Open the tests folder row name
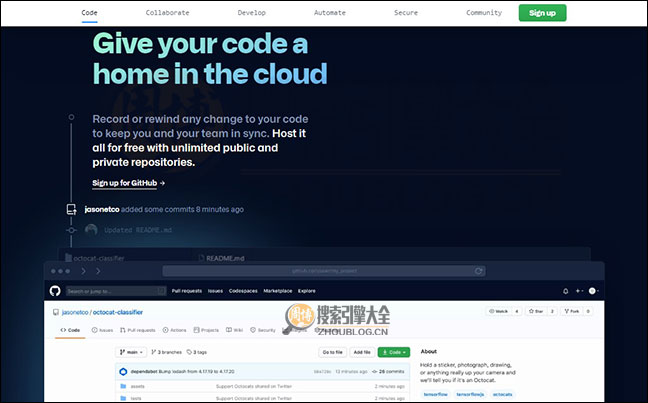 pos(136,398)
